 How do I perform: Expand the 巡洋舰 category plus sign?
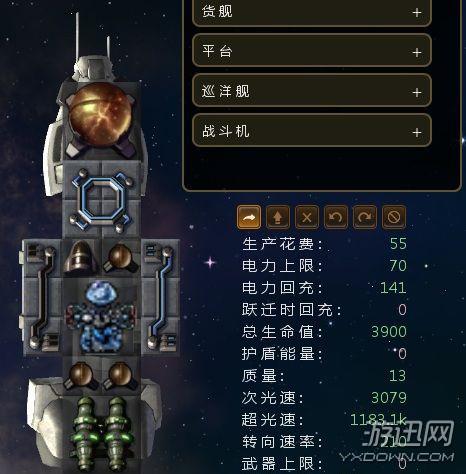(417, 92)
